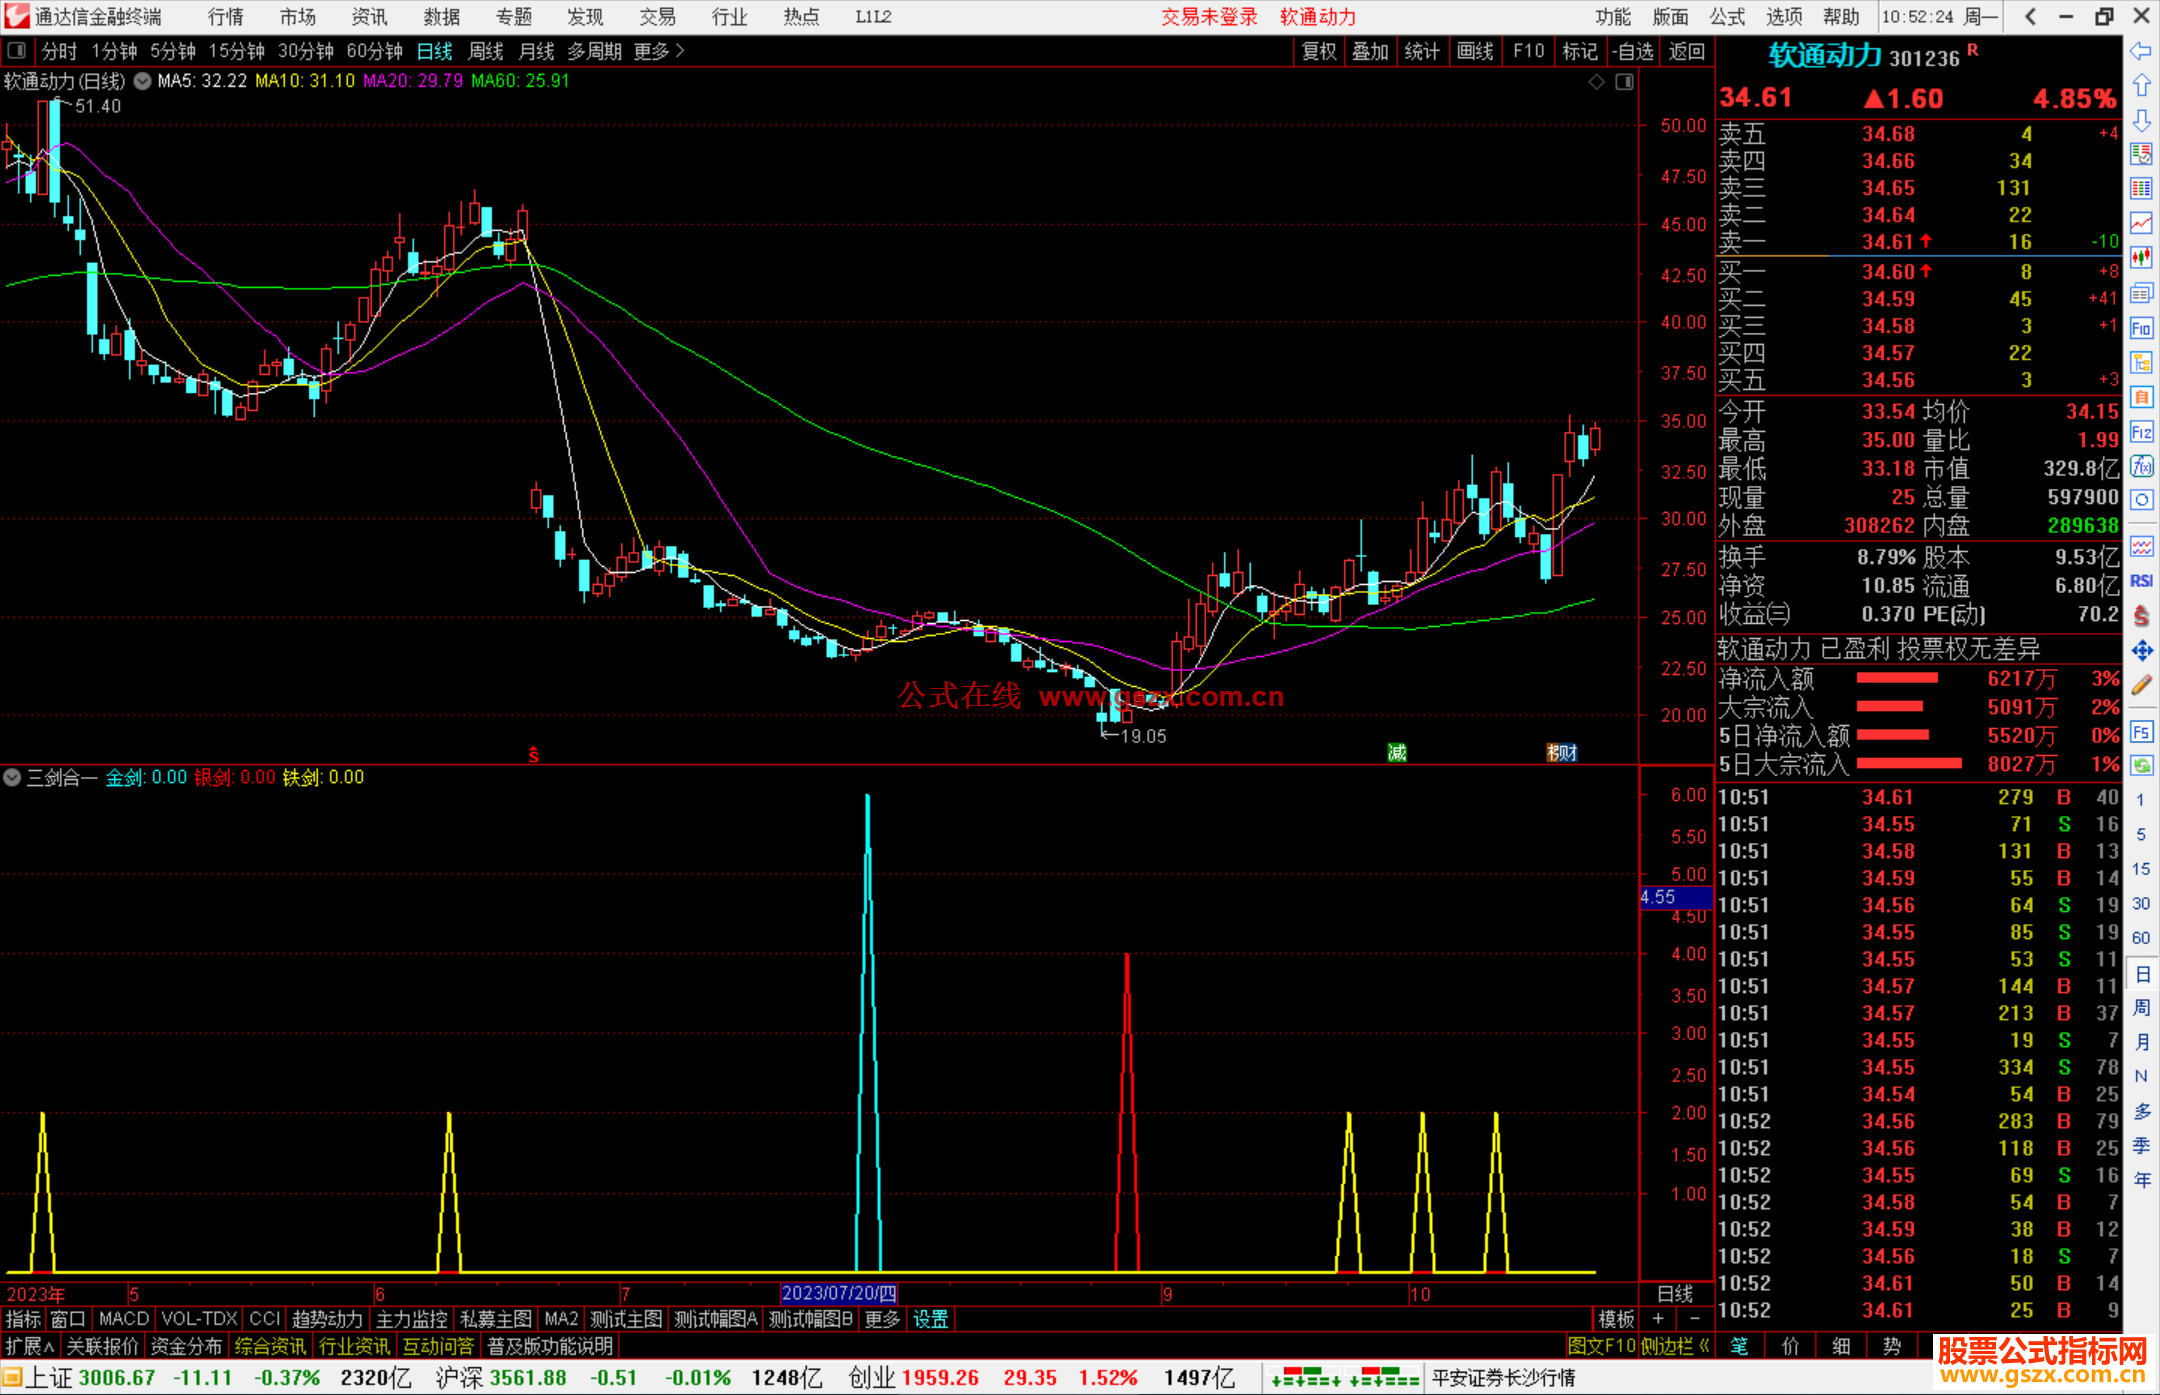Toggle the MA indicator circle button
This screenshot has height=1395, width=2160.
click(143, 81)
